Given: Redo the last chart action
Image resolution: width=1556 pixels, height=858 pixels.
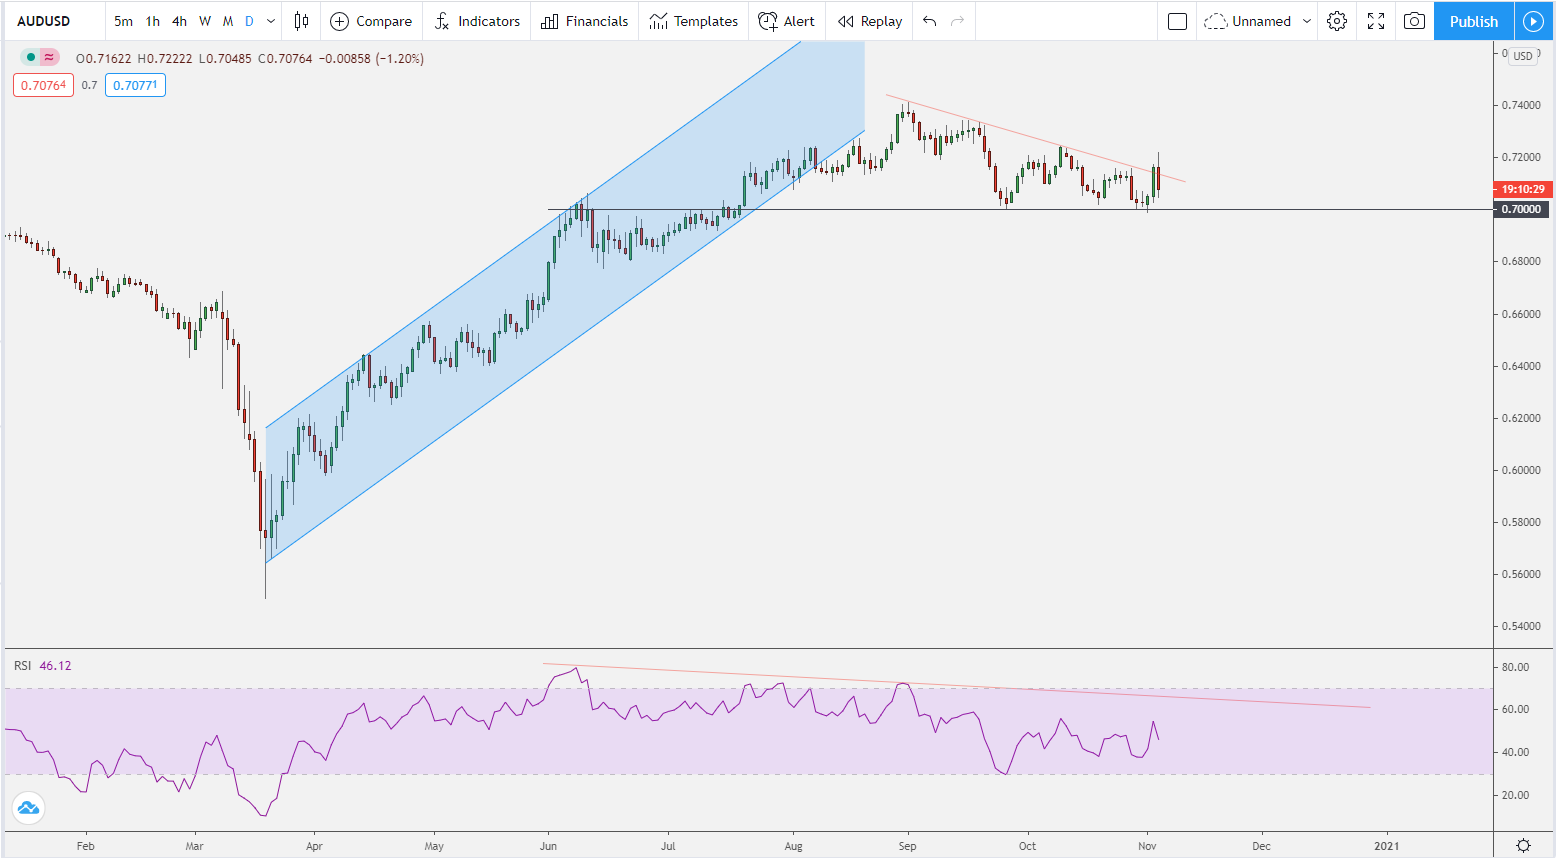Looking at the screenshot, I should tap(958, 21).
